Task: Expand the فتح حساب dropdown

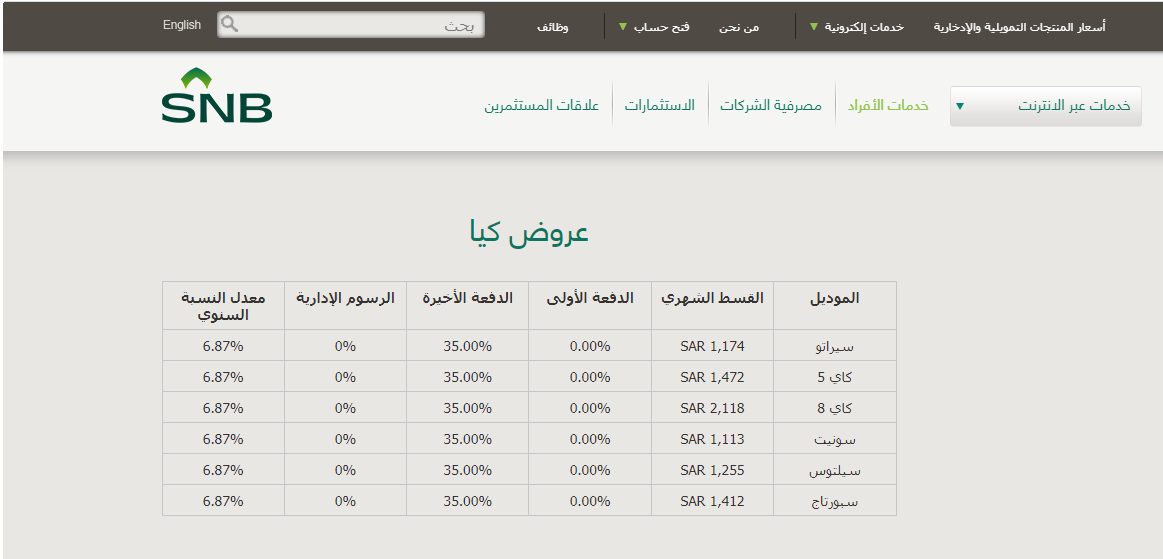Action: click(654, 27)
